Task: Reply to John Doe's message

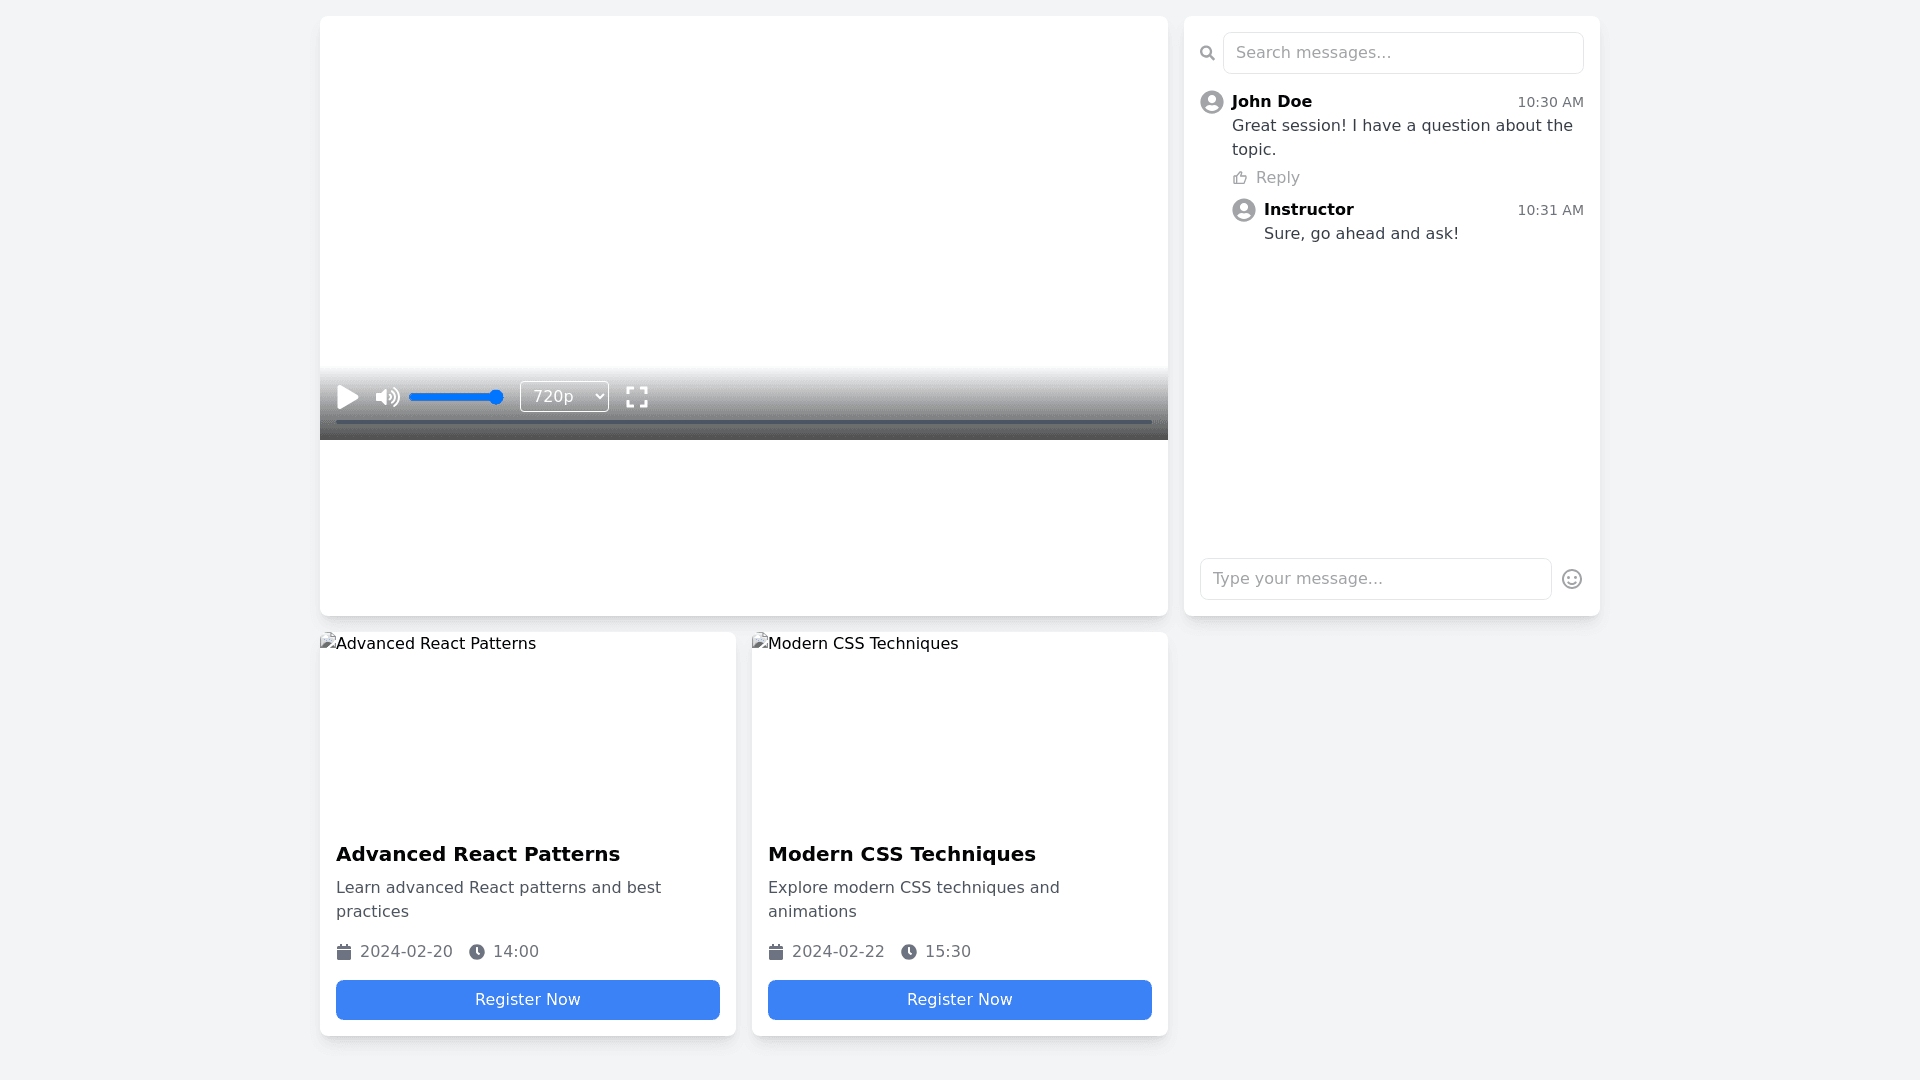Action: coord(1277,178)
